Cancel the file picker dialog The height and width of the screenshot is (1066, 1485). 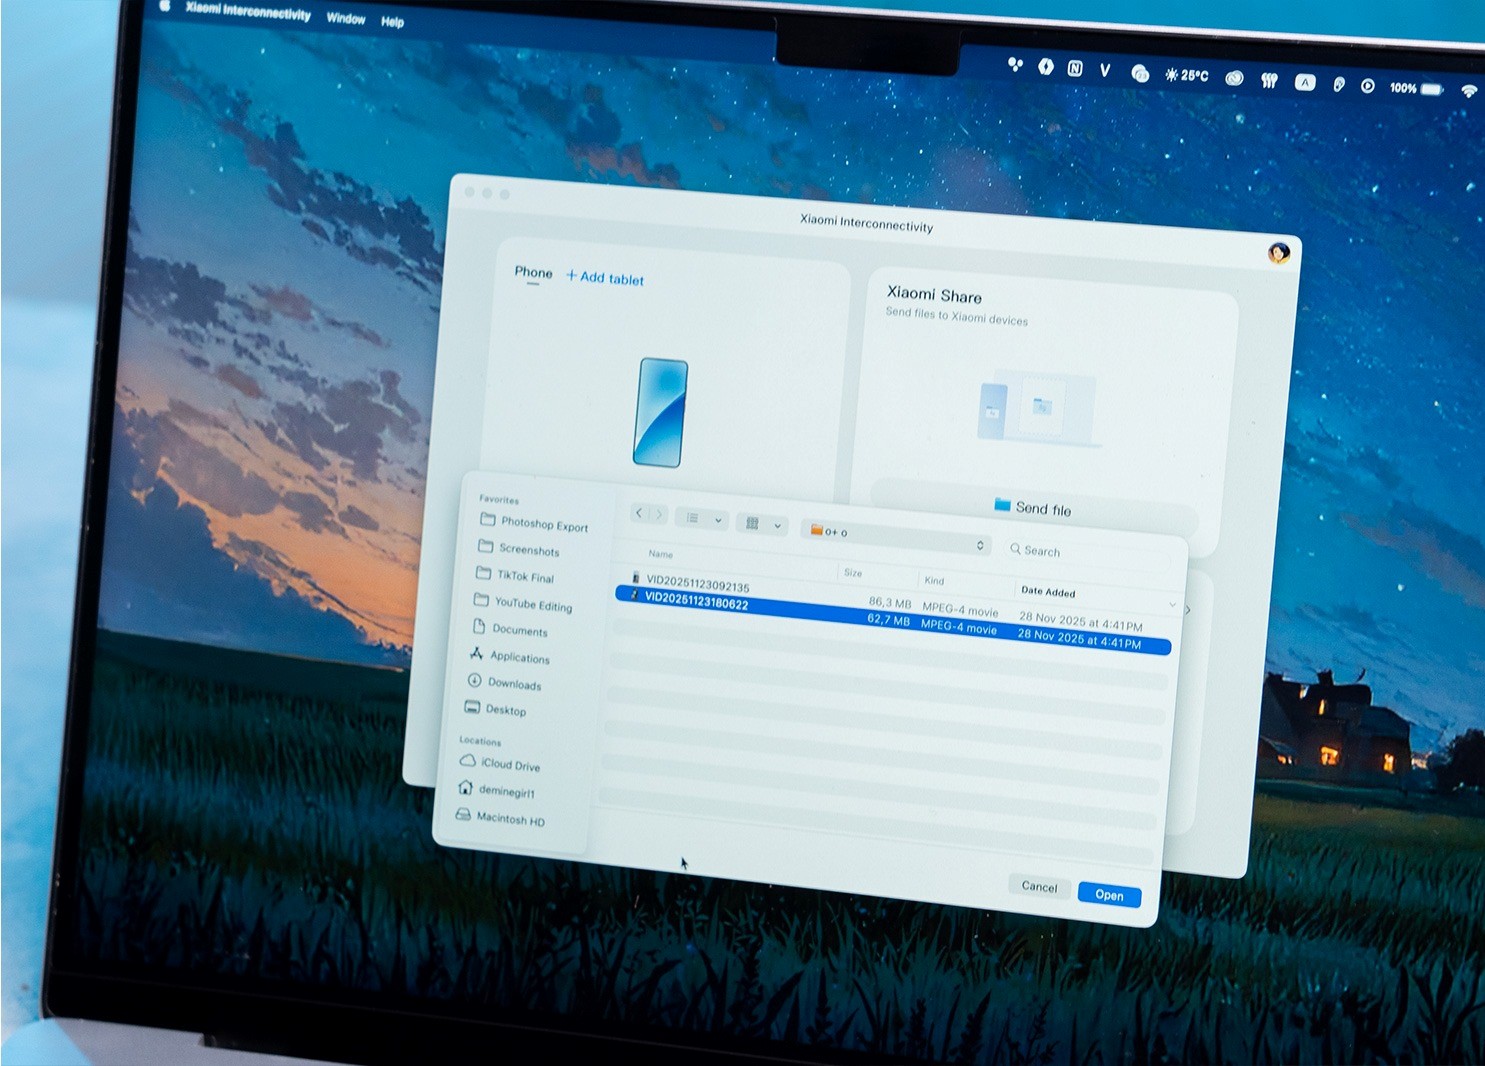pyautogui.click(x=1039, y=886)
